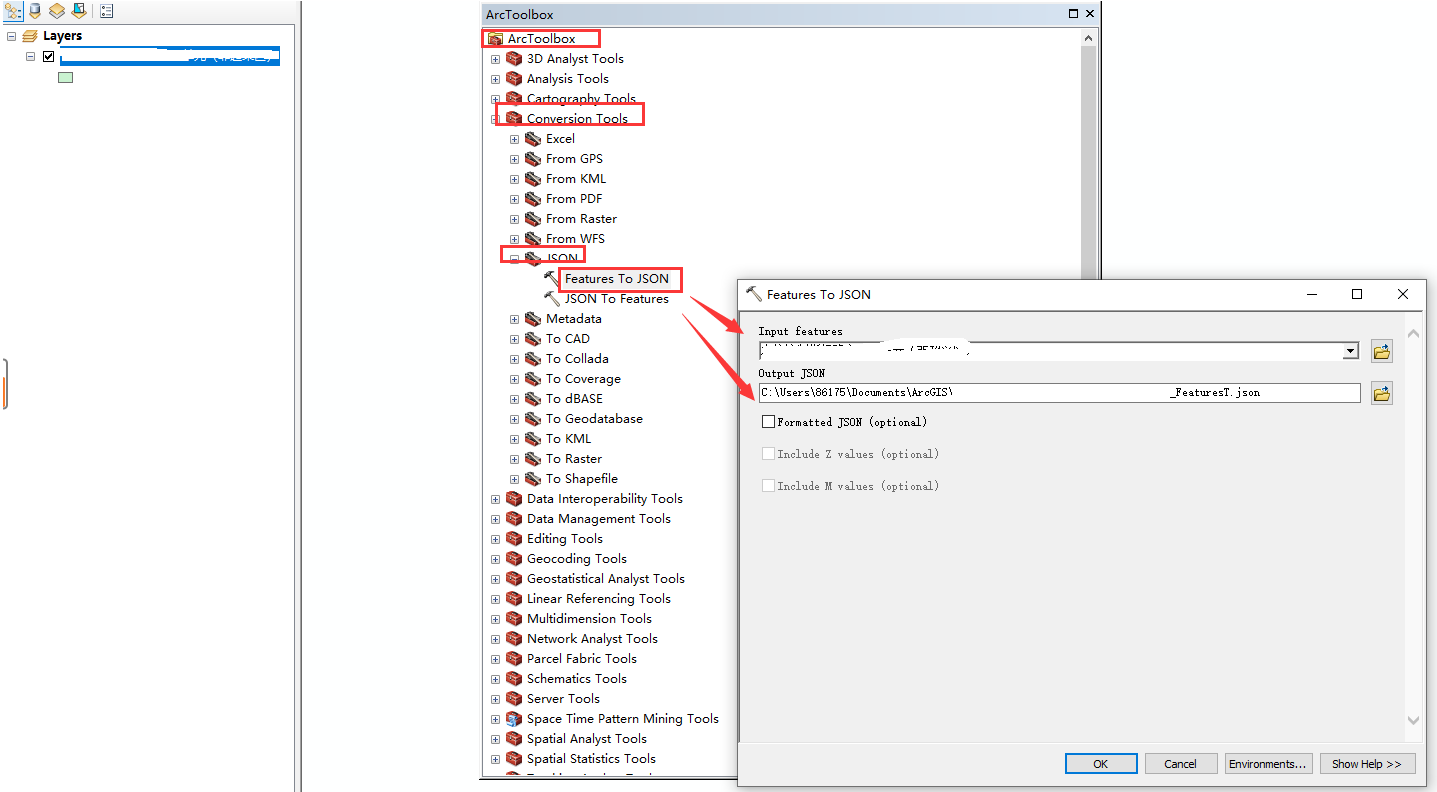Check Include M values (optional)
Screen dimensions: 1437x792
pyautogui.click(x=768, y=486)
